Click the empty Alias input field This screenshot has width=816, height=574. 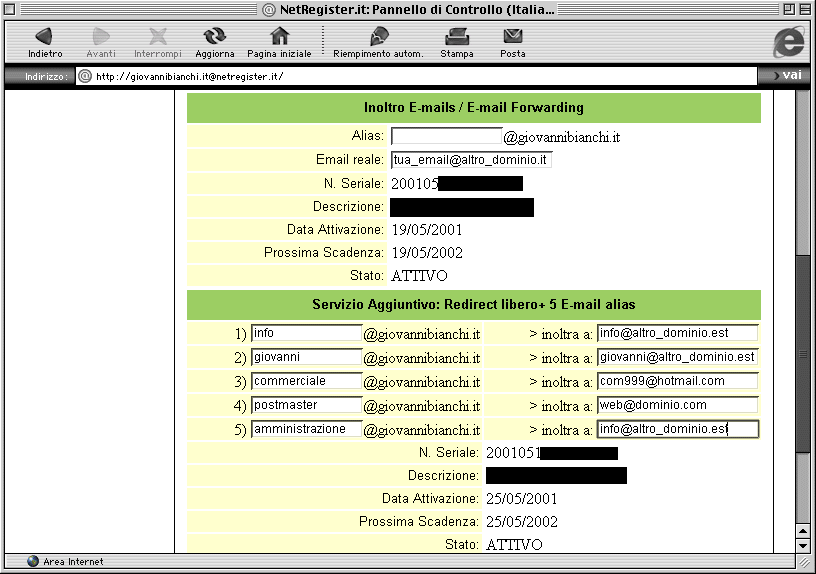tap(447, 136)
